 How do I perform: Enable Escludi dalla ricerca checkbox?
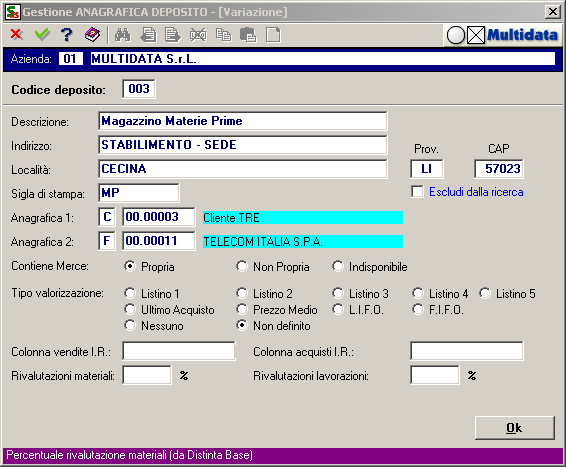[417, 192]
